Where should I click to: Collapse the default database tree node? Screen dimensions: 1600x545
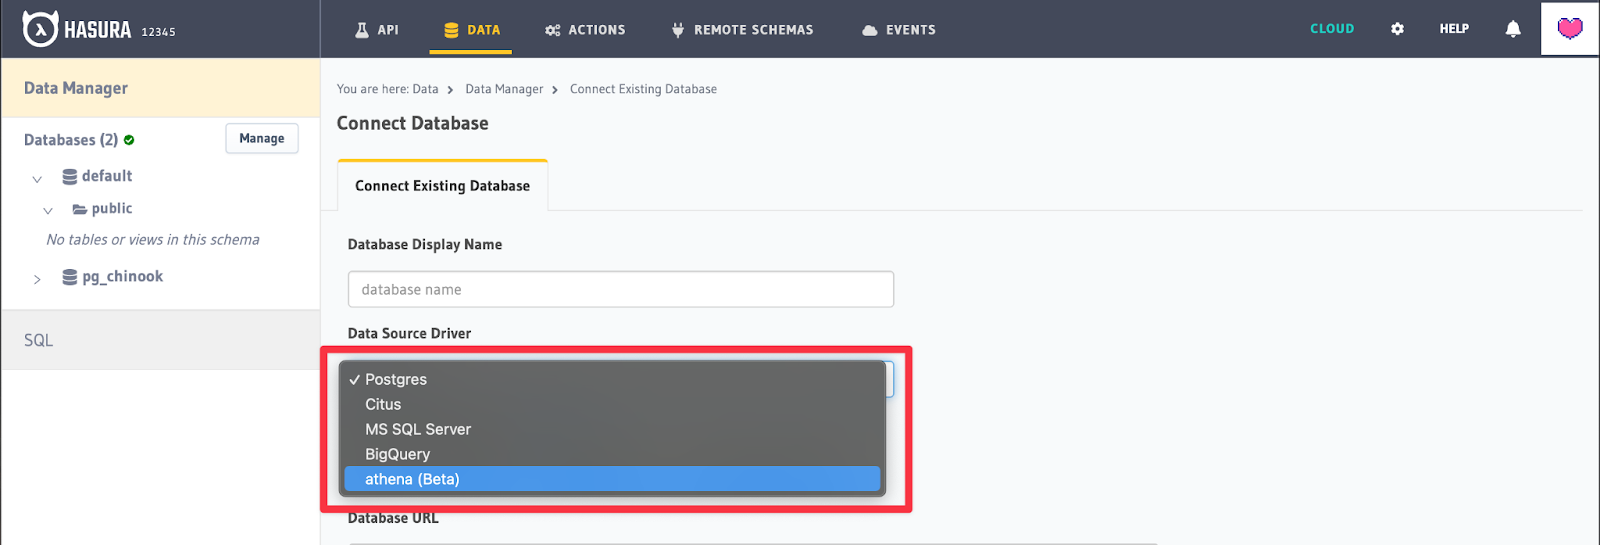[x=37, y=179]
